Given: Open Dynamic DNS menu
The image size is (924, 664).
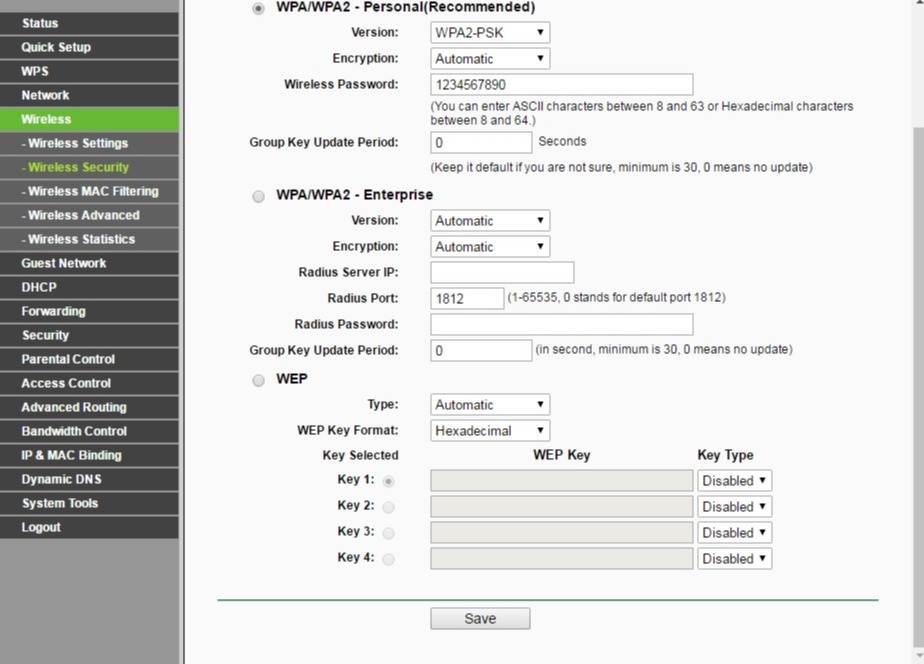Looking at the screenshot, I should pos(89,480).
